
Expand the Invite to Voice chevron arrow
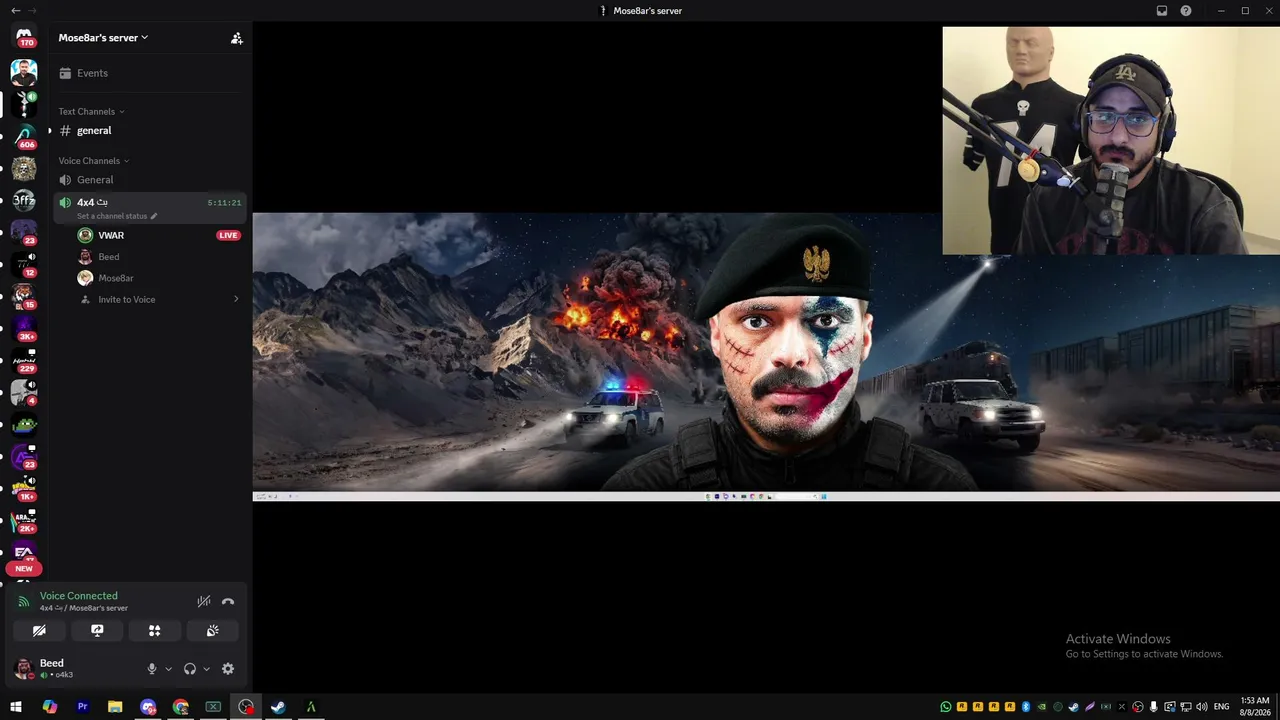point(236,299)
